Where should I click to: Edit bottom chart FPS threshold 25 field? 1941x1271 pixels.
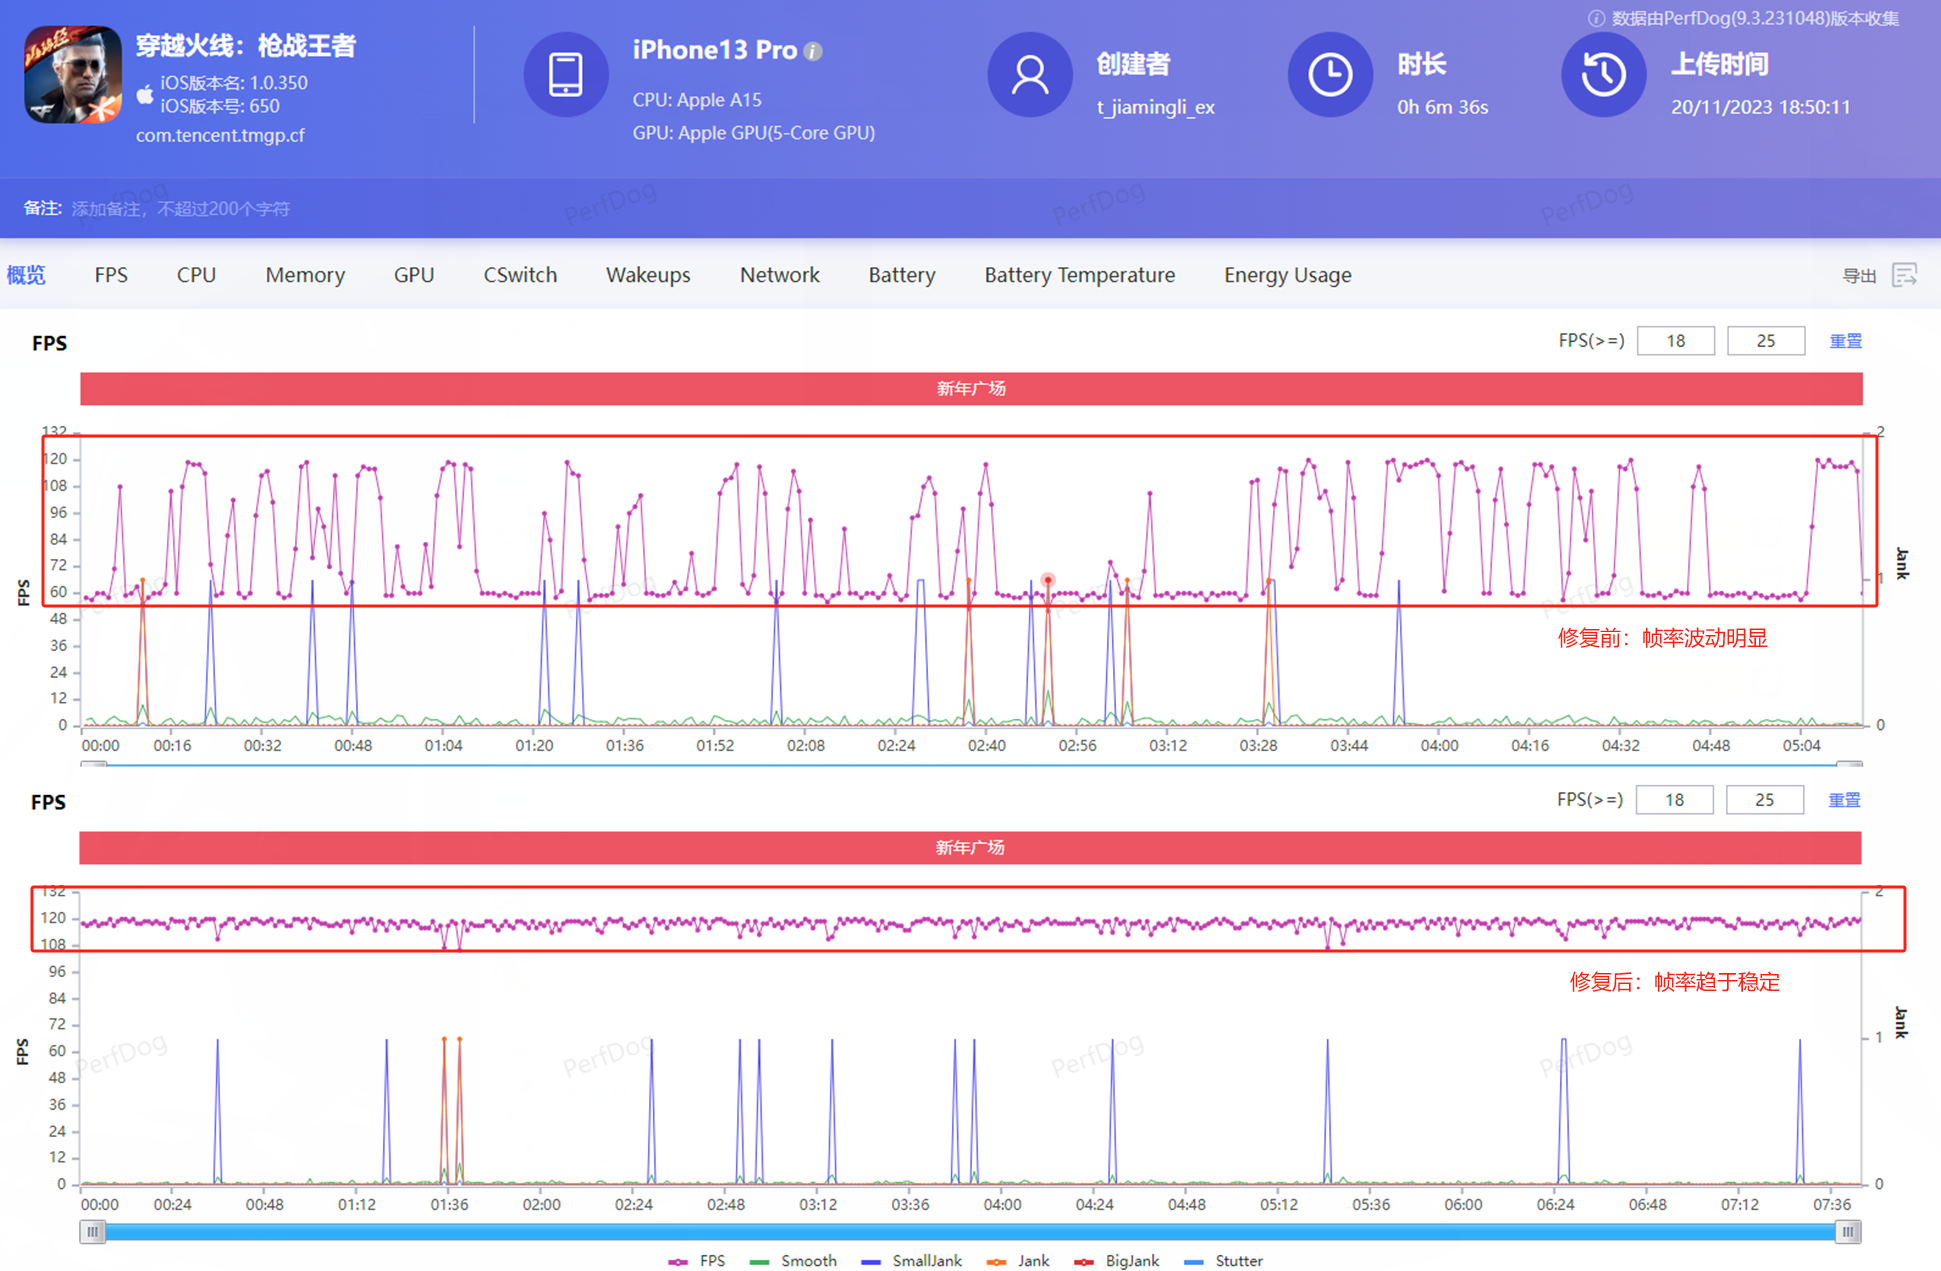pyautogui.click(x=1765, y=800)
